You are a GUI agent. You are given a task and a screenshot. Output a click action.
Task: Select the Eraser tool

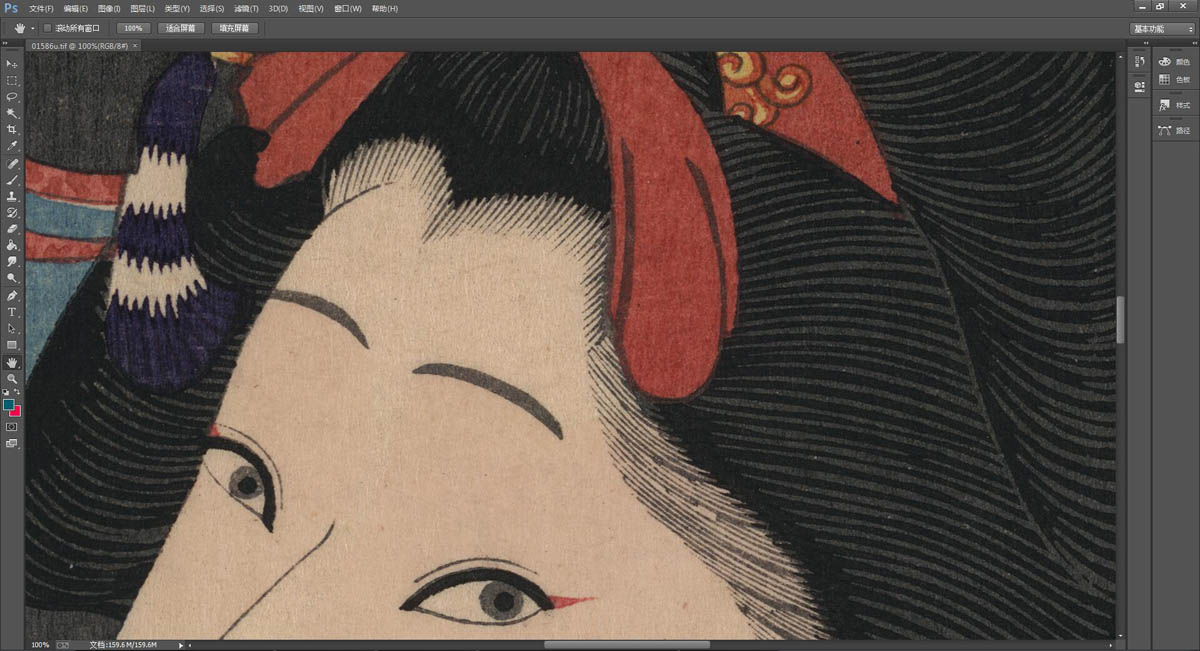12,229
